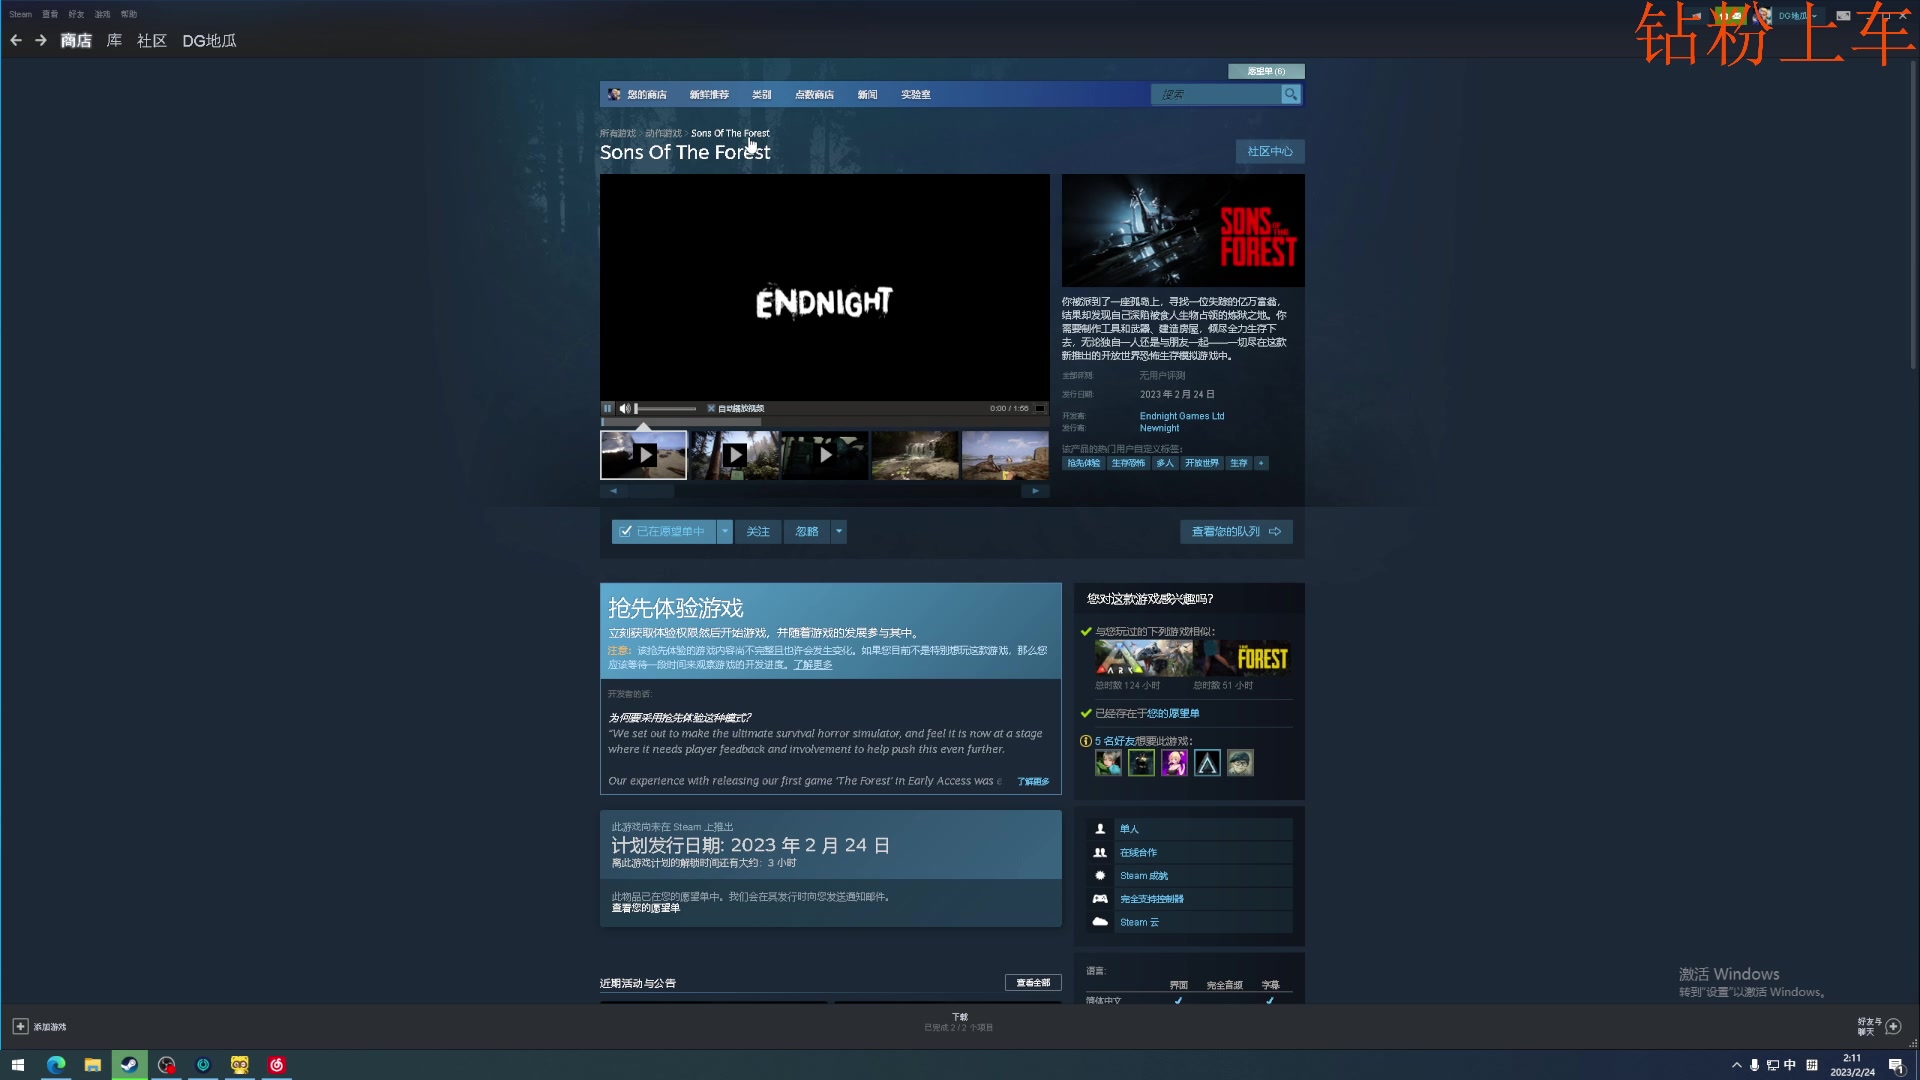View the beach screenshot thumbnail
The width and height of the screenshot is (1920, 1080).
[1005, 456]
